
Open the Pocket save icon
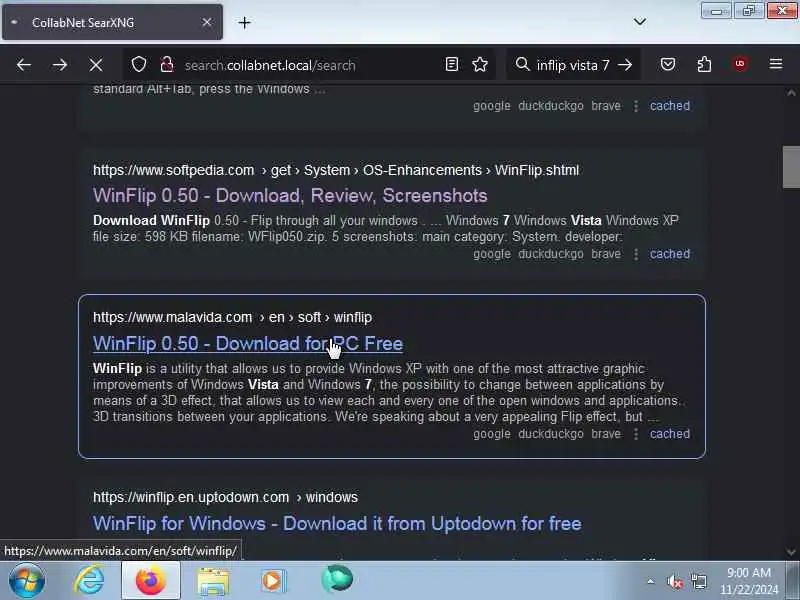[668, 64]
